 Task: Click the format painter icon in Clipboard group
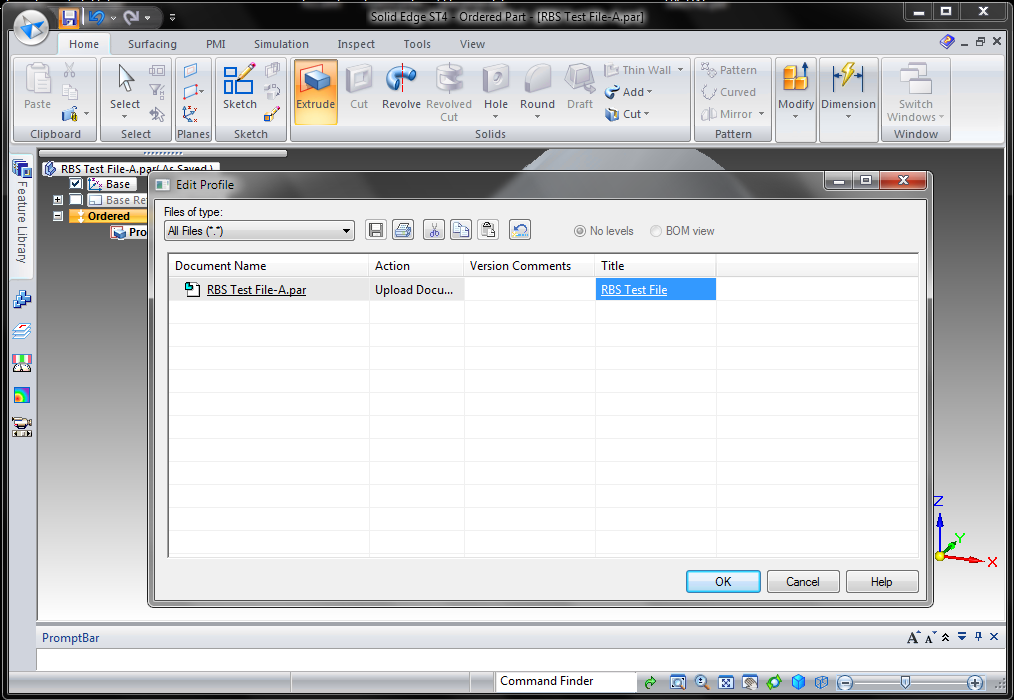[70, 115]
